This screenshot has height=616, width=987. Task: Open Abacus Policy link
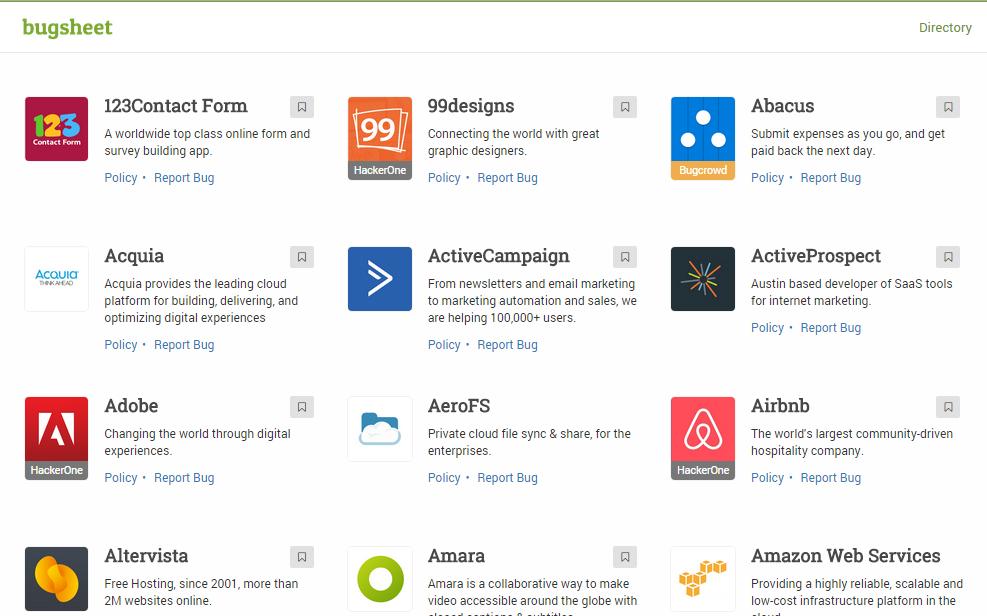pos(767,178)
